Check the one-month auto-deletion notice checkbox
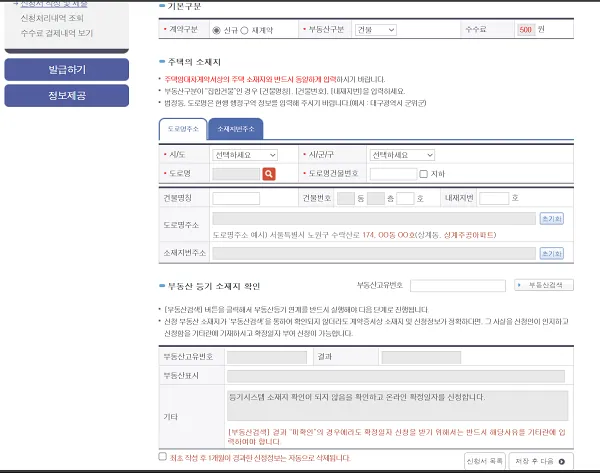 point(163,456)
